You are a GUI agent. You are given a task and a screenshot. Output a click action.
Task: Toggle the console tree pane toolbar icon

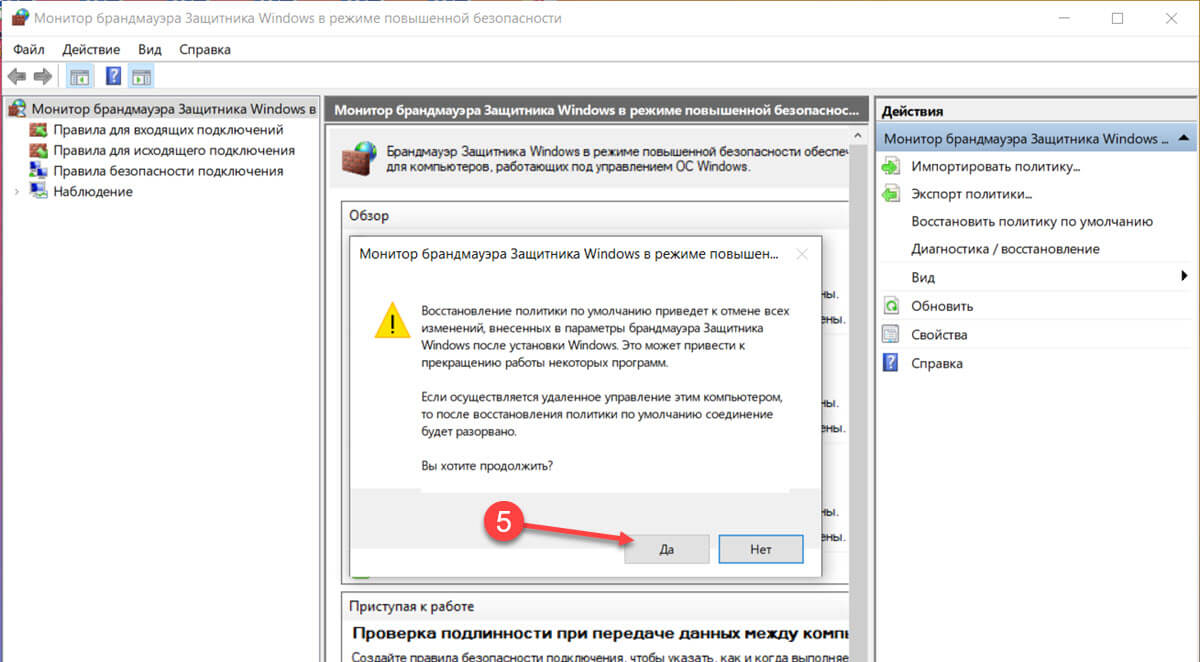coord(79,77)
